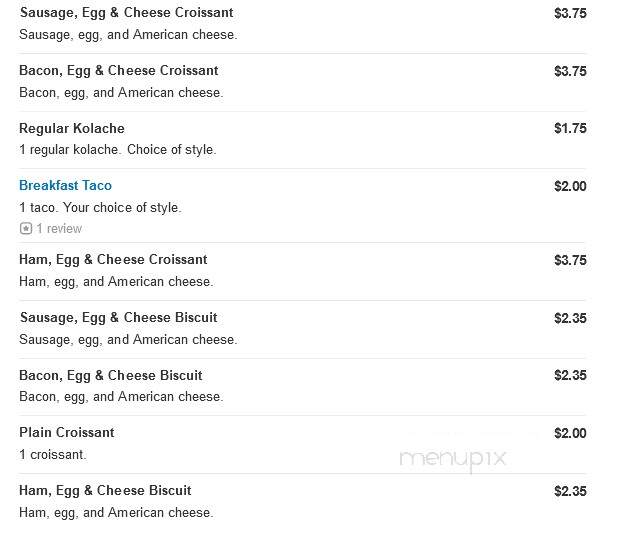Click the '1 croissant.' description text

pos(53,455)
